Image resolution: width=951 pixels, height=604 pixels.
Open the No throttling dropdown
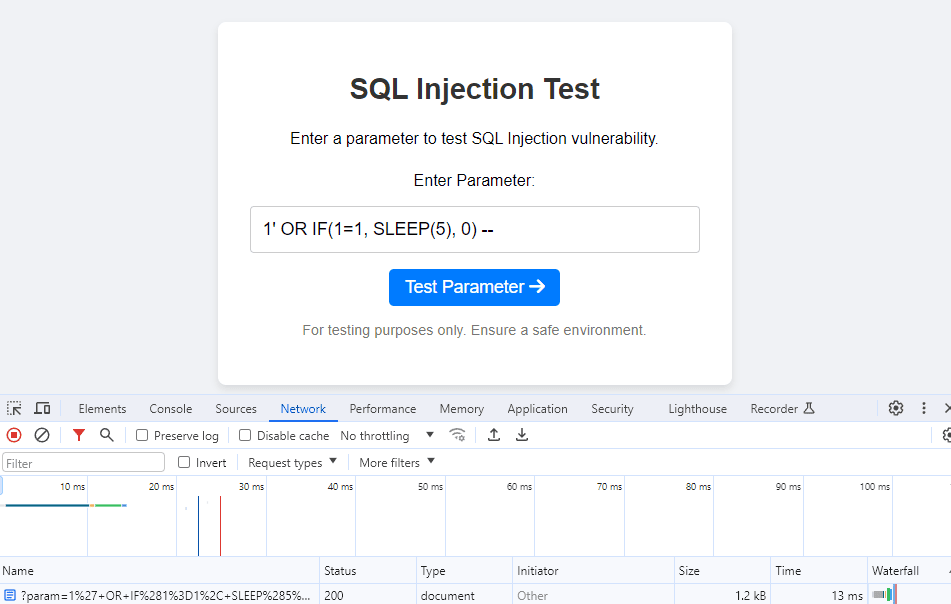pyautogui.click(x=389, y=435)
